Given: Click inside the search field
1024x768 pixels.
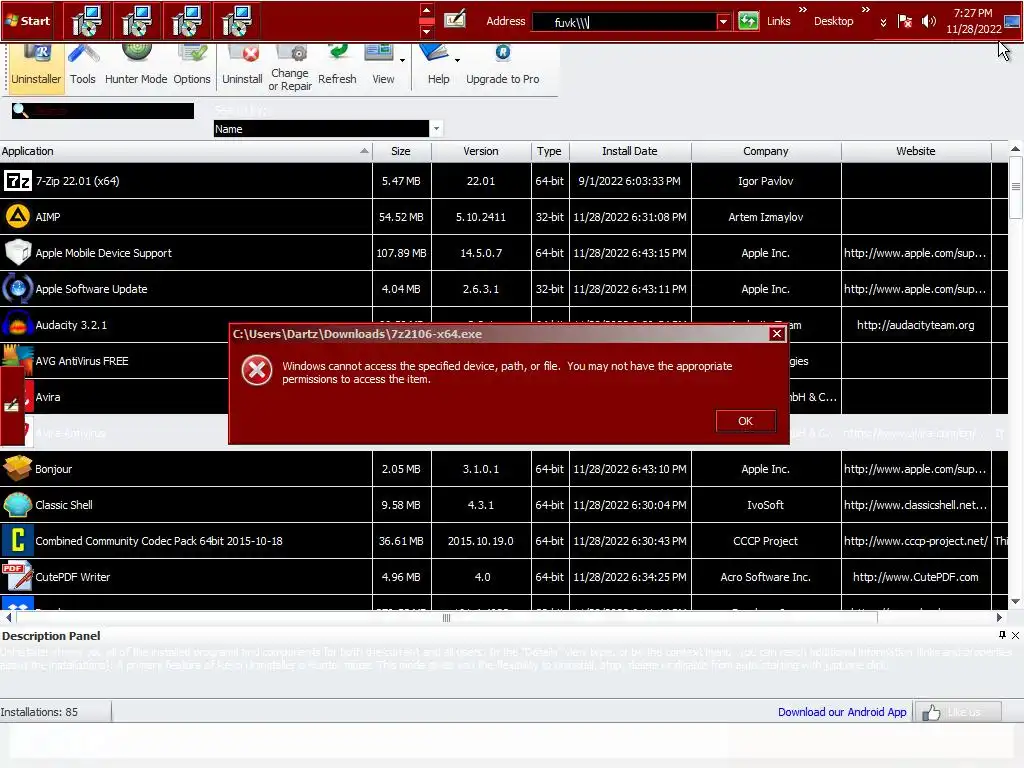Looking at the screenshot, I should coord(103,111).
